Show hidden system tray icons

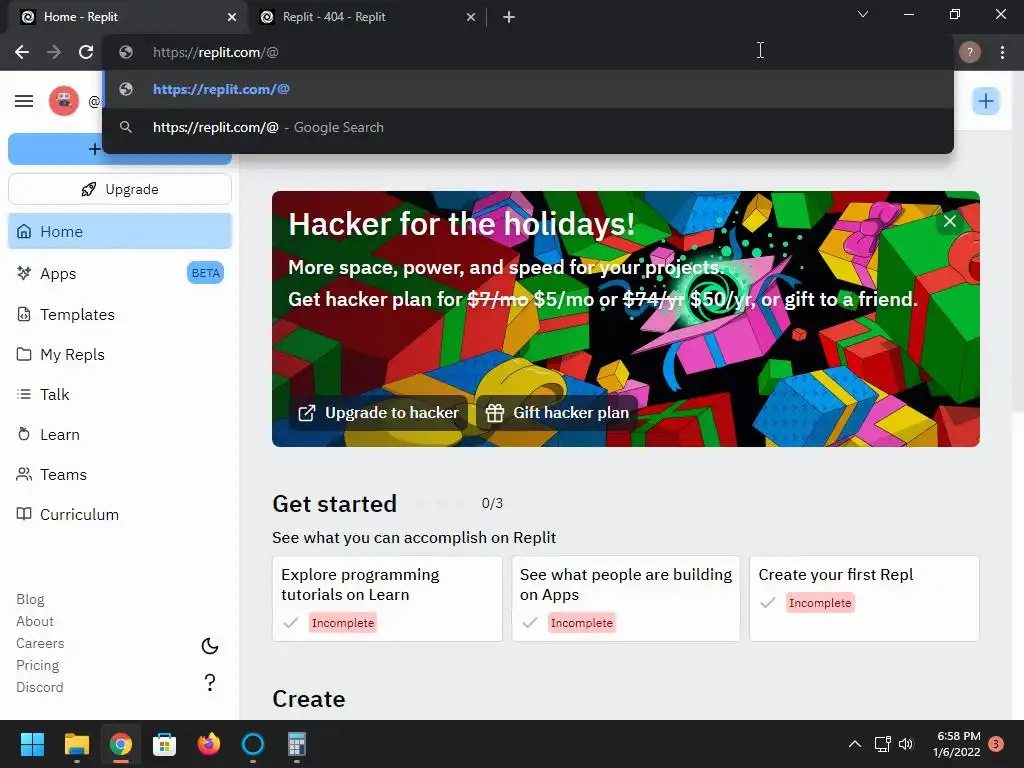point(854,744)
